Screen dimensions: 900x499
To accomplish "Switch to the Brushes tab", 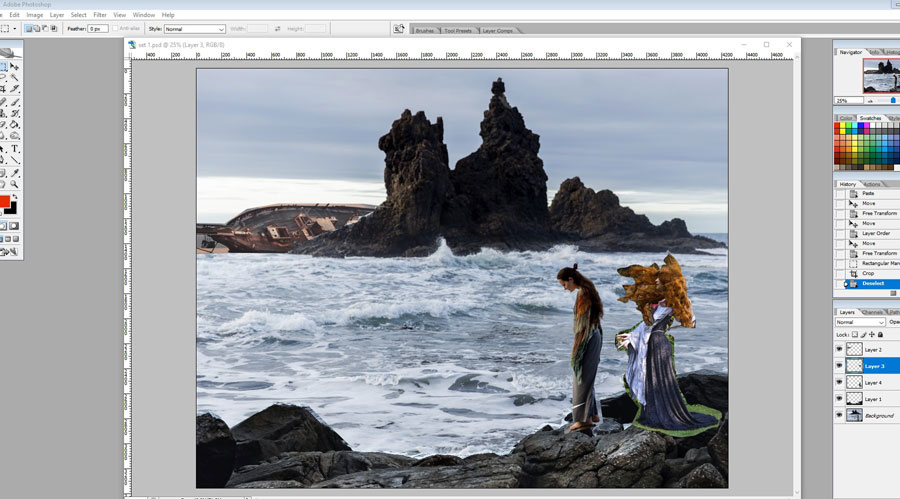I will (425, 30).
